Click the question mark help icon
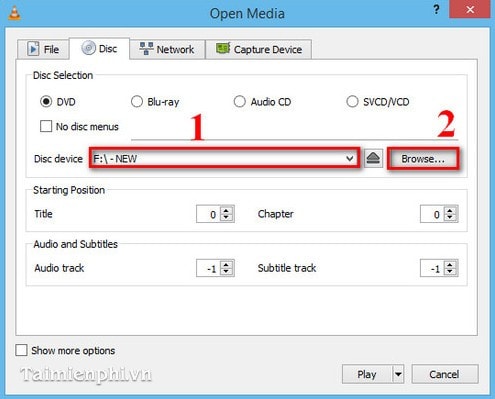The image size is (495, 399). 436,10
